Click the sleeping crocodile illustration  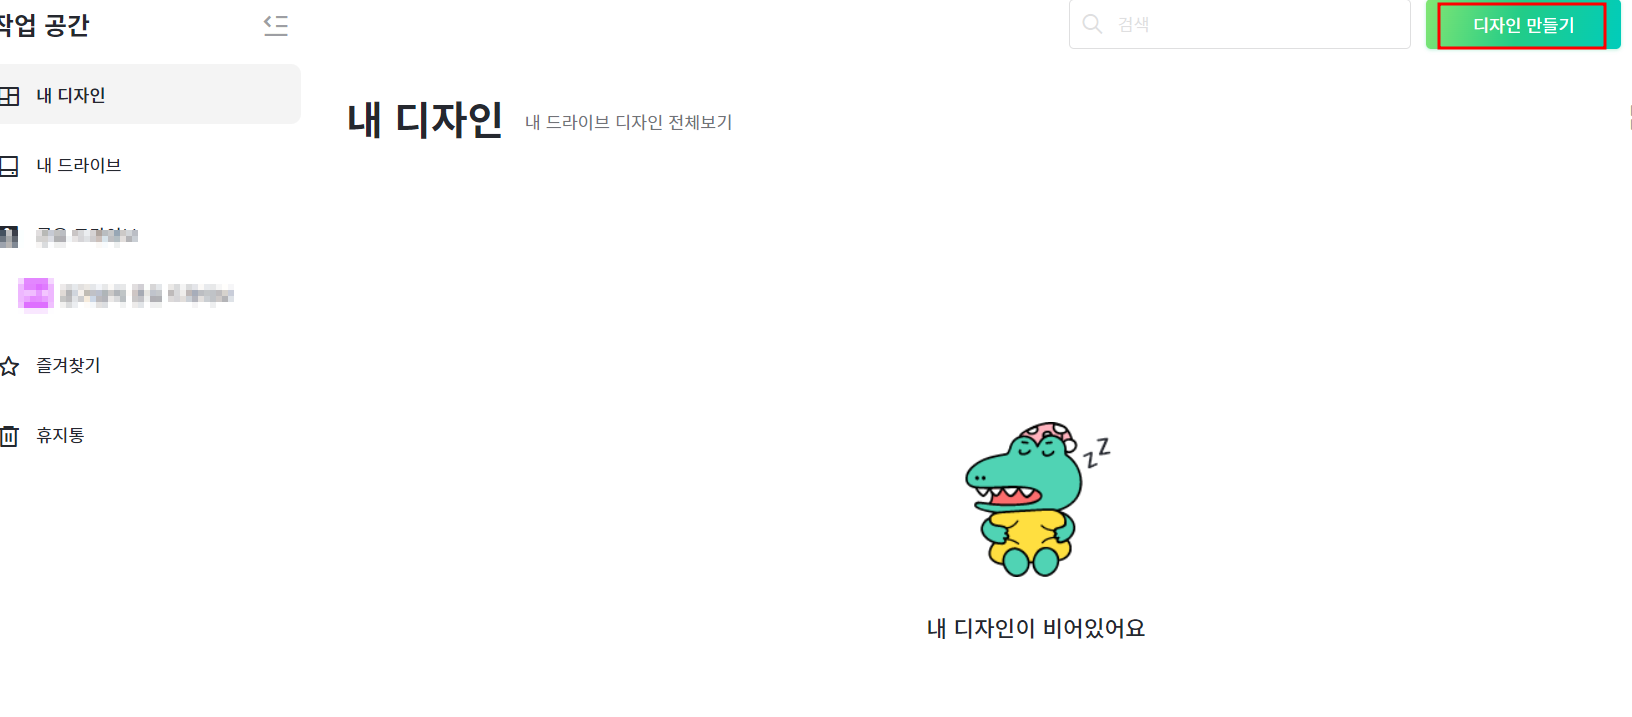pyautogui.click(x=1036, y=499)
